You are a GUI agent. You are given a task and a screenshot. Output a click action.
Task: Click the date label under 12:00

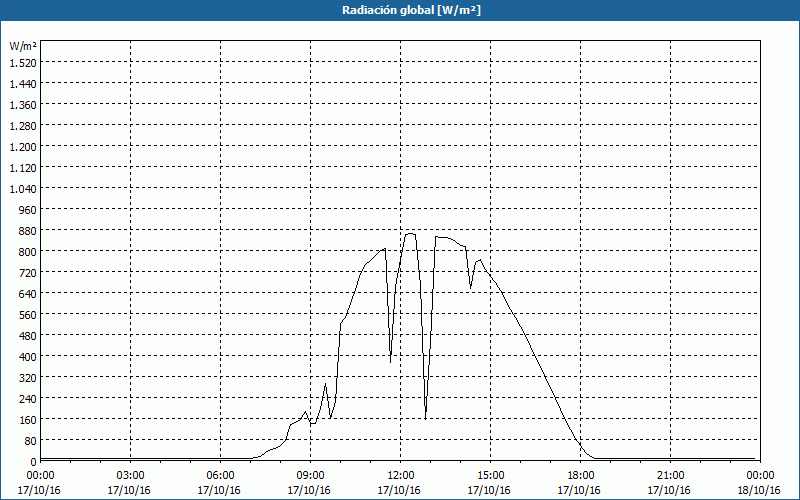pyautogui.click(x=399, y=490)
